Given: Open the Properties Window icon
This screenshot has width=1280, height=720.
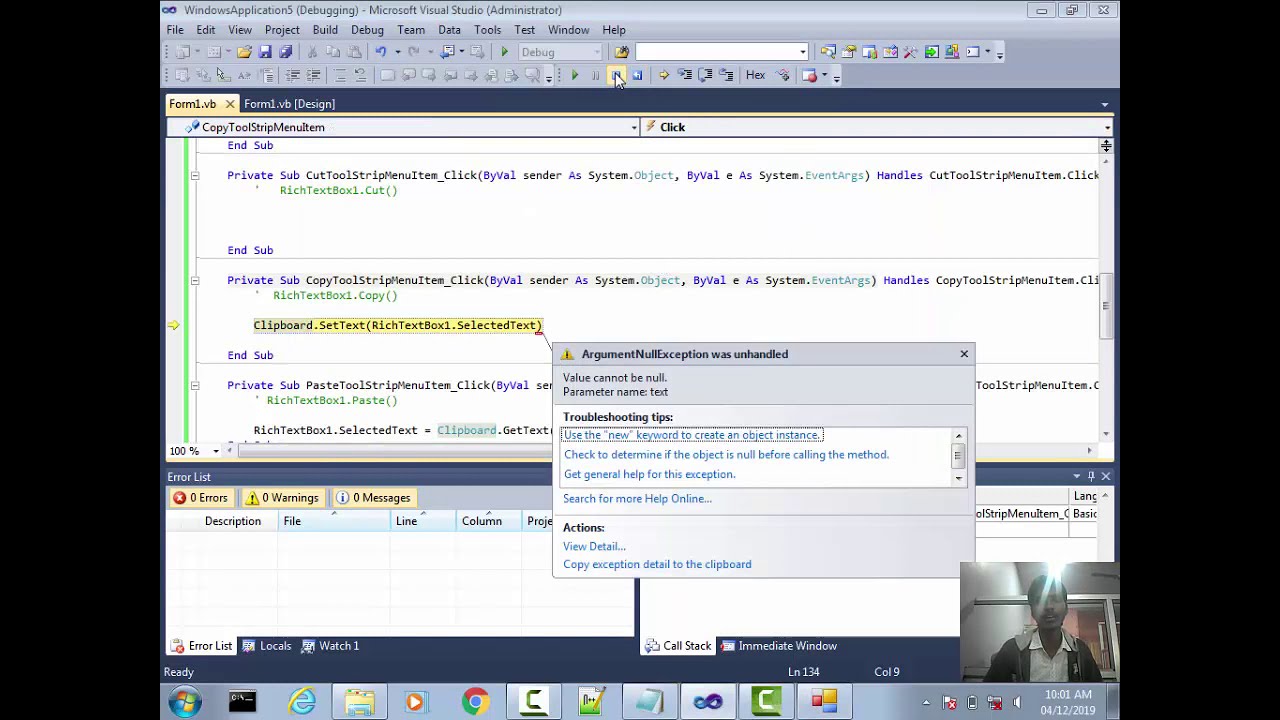Looking at the screenshot, I should (849, 52).
